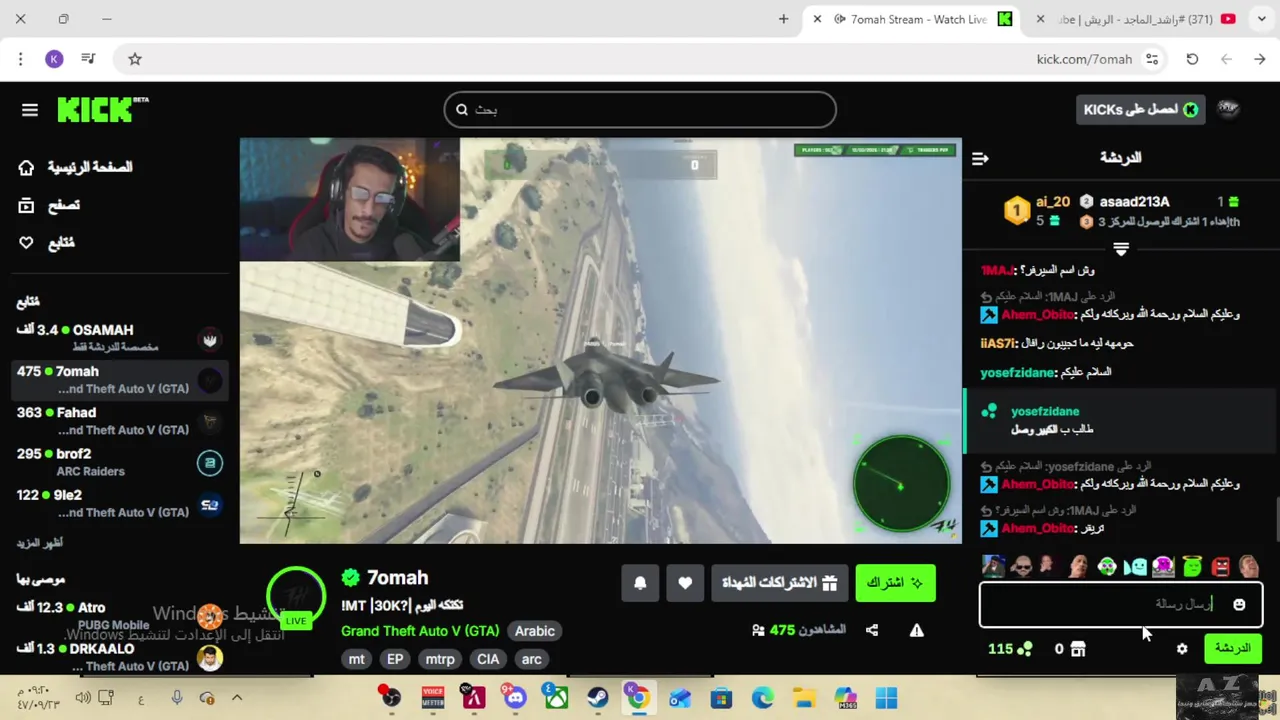Screen dimensions: 1280x720
Task: Click the EP stream tag
Action: pos(395,659)
